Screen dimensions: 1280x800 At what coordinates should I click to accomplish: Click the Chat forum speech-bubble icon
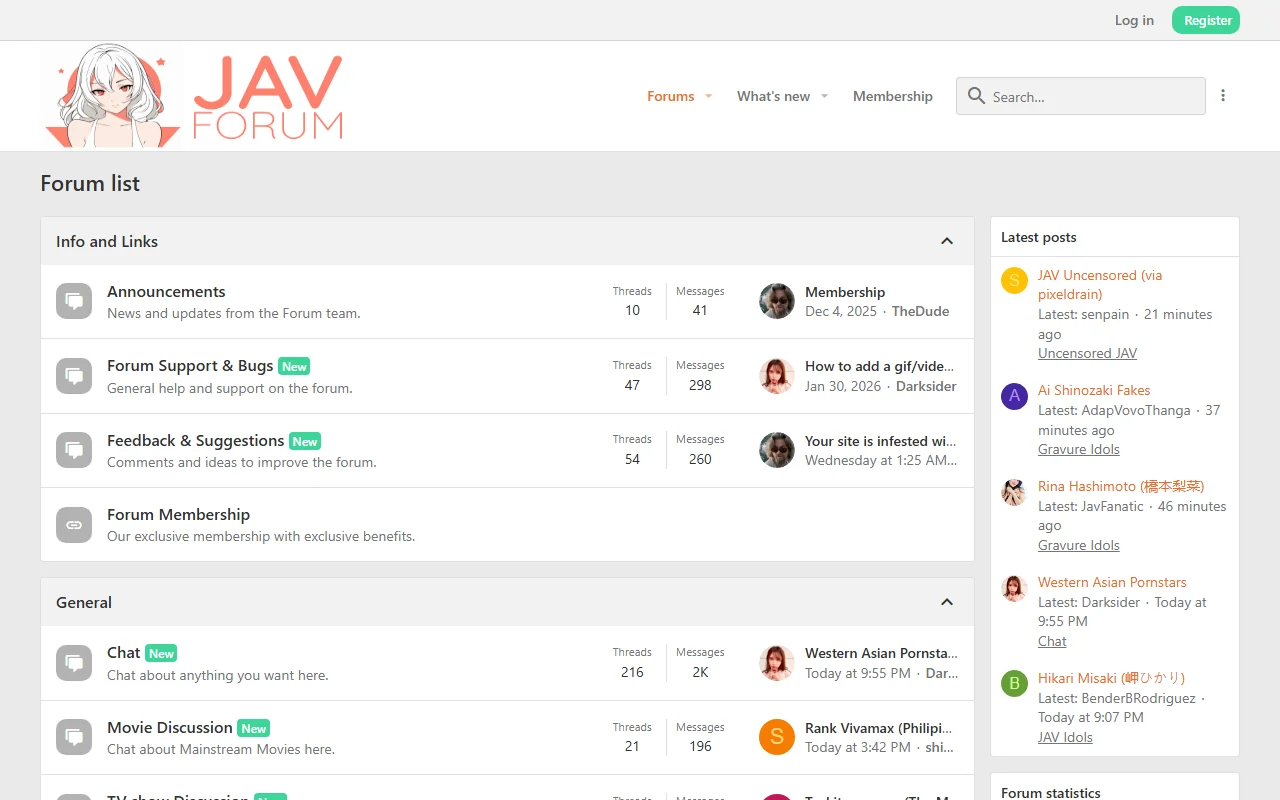(x=73, y=662)
